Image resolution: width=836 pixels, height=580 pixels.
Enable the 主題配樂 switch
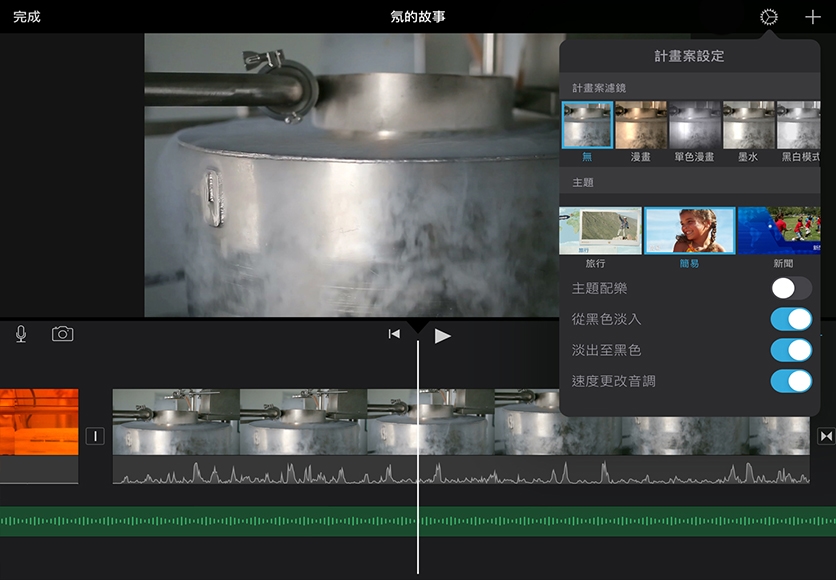click(791, 289)
